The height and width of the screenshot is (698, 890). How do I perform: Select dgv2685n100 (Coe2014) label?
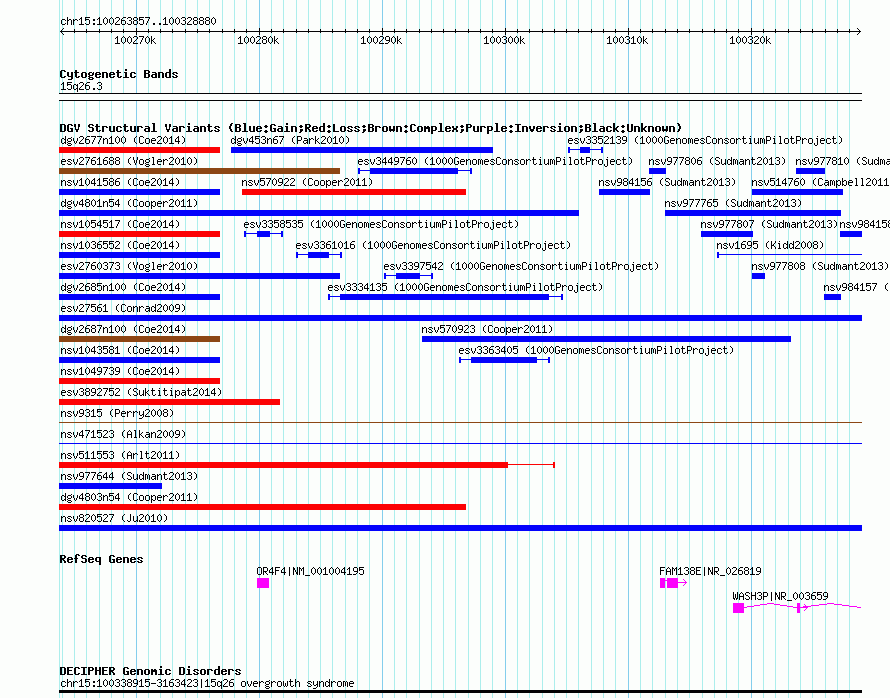pyautogui.click(x=123, y=287)
